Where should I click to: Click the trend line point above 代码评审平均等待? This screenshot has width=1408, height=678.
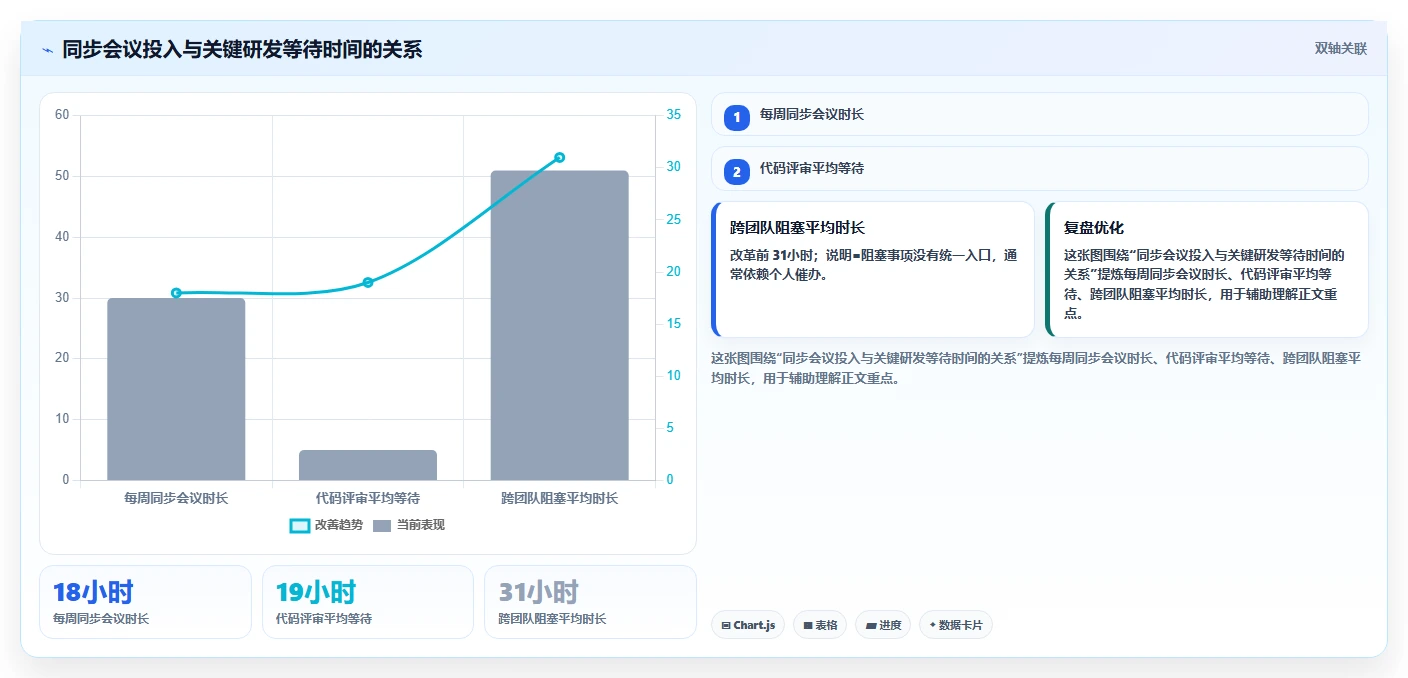368,282
